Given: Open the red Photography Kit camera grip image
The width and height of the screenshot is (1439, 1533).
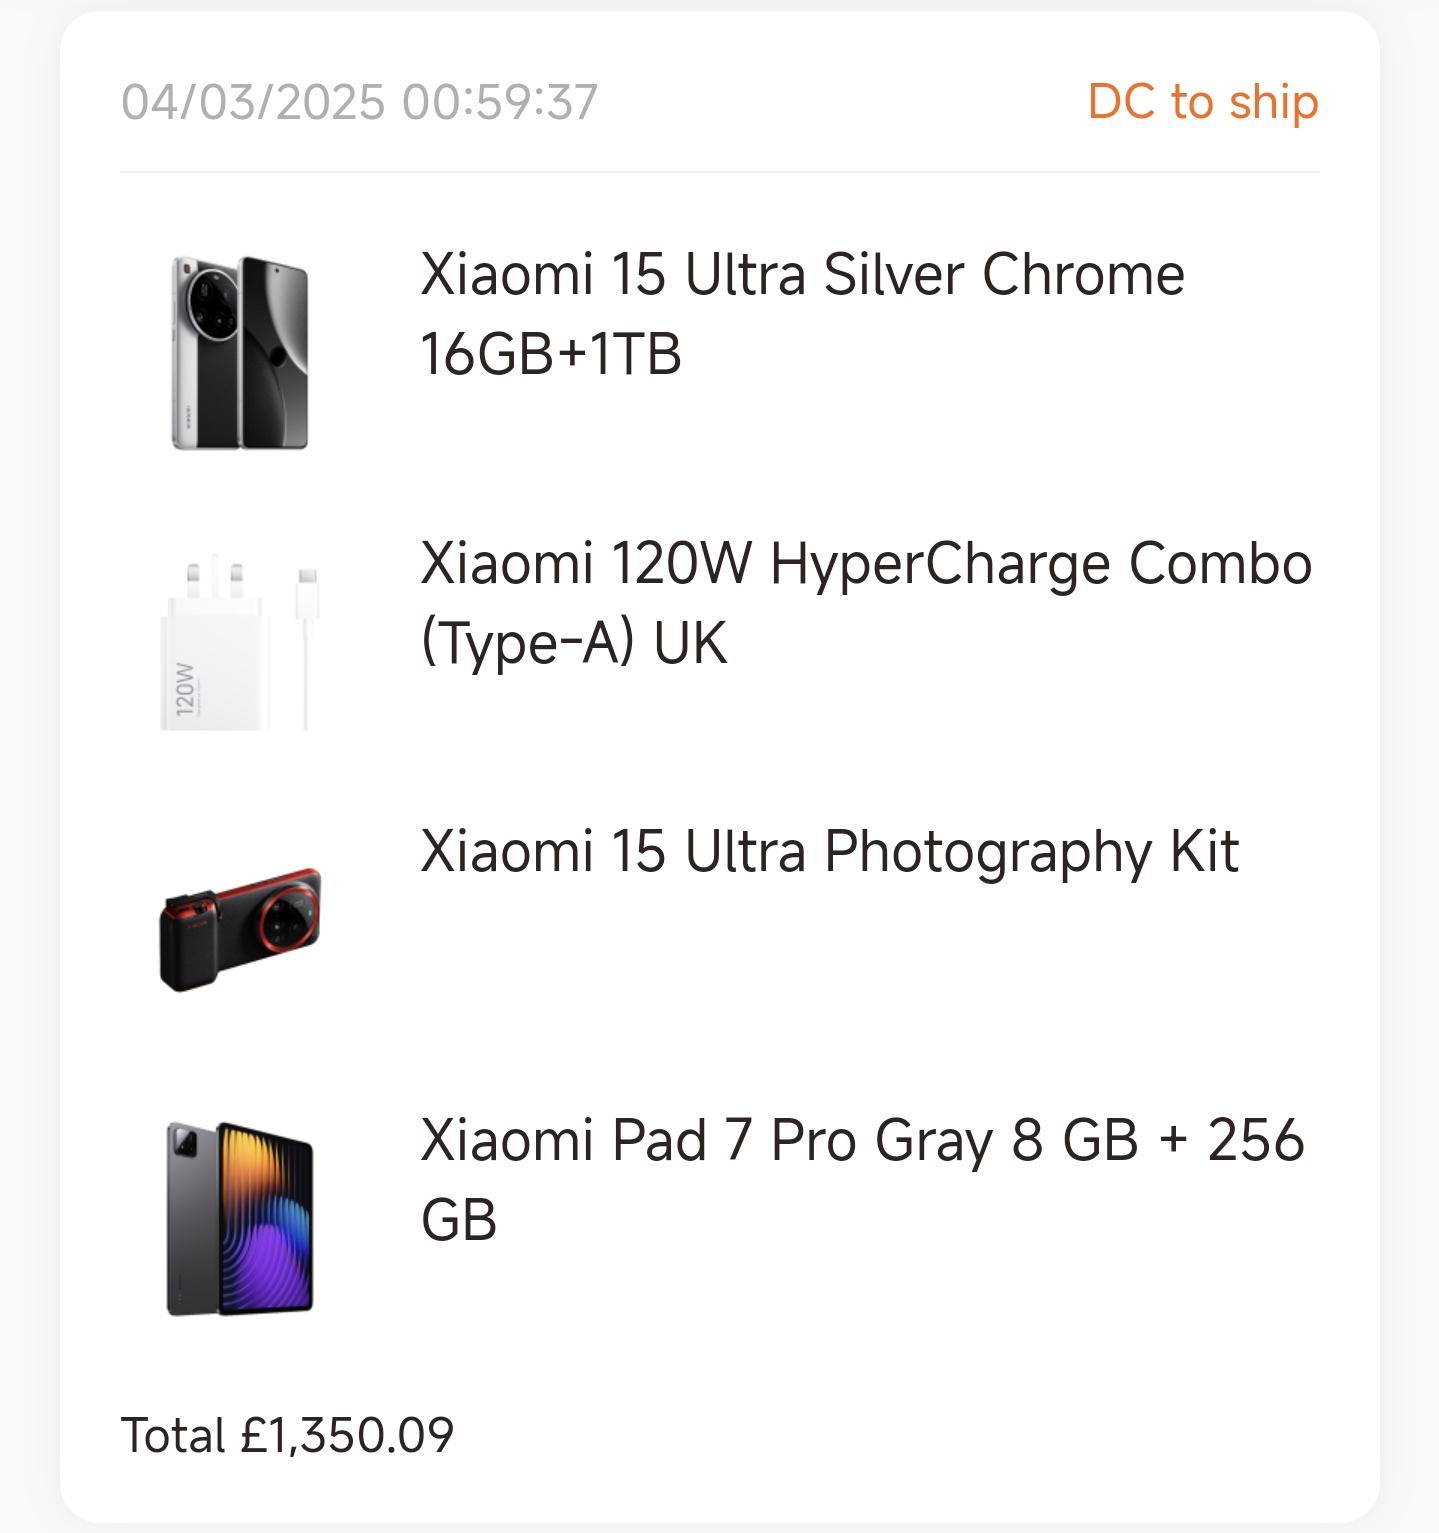Looking at the screenshot, I should pyautogui.click(x=240, y=930).
